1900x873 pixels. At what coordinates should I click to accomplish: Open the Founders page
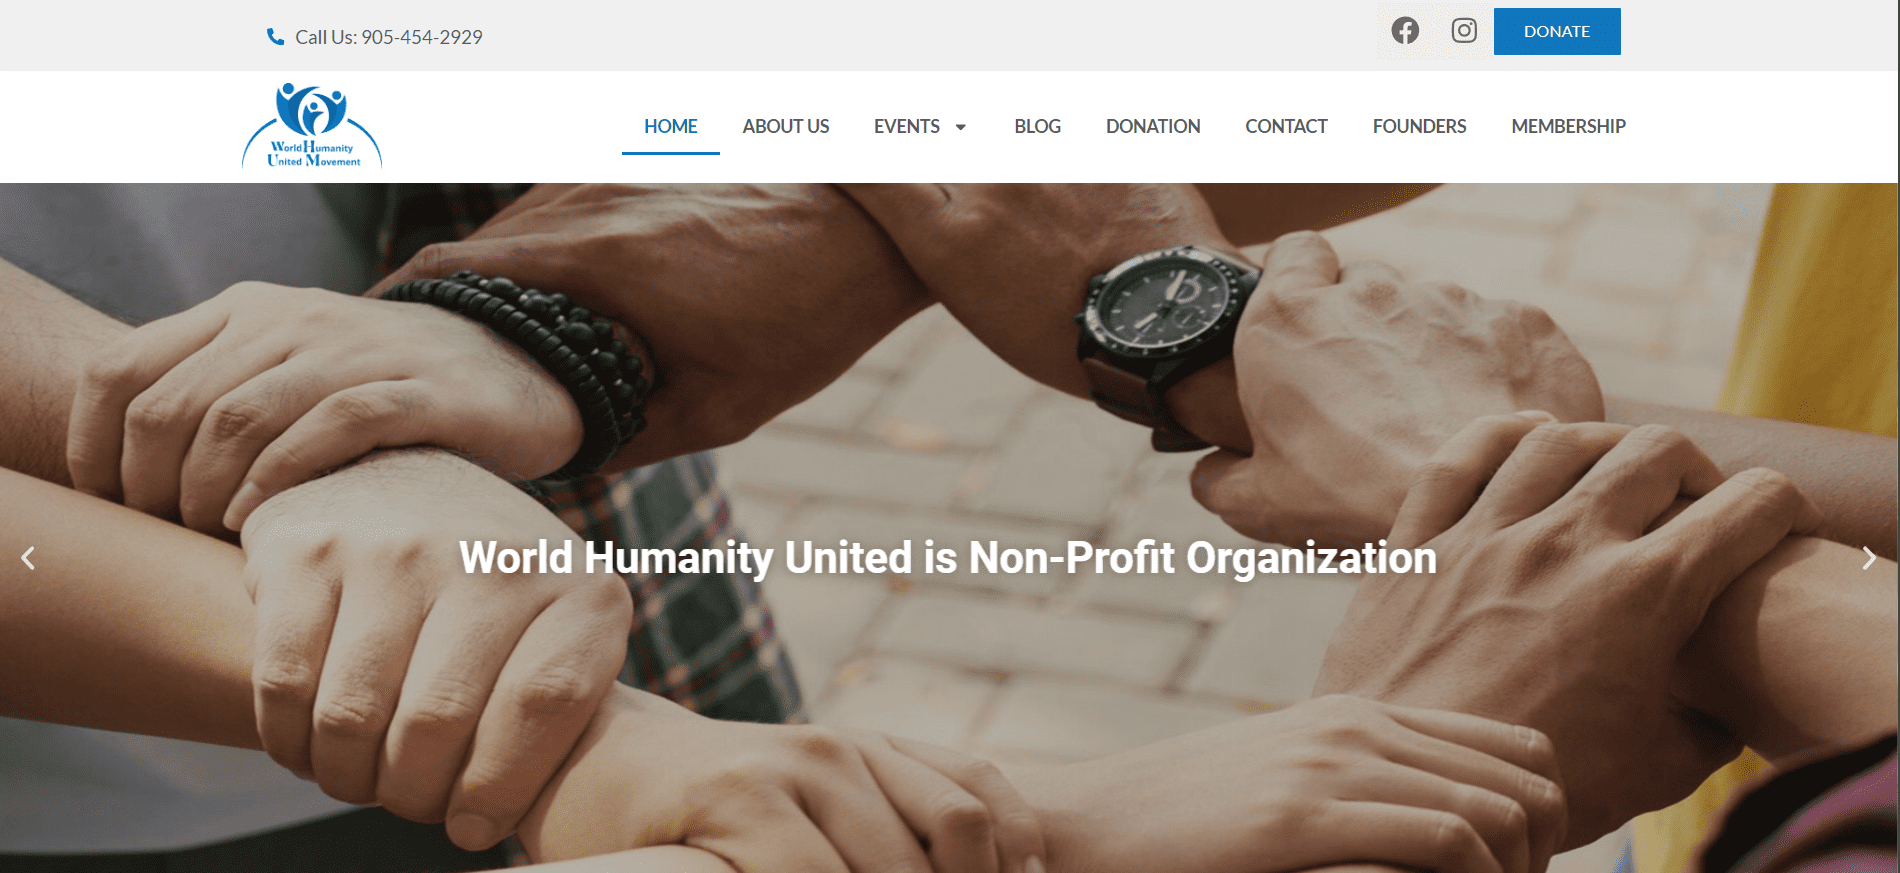click(1419, 126)
